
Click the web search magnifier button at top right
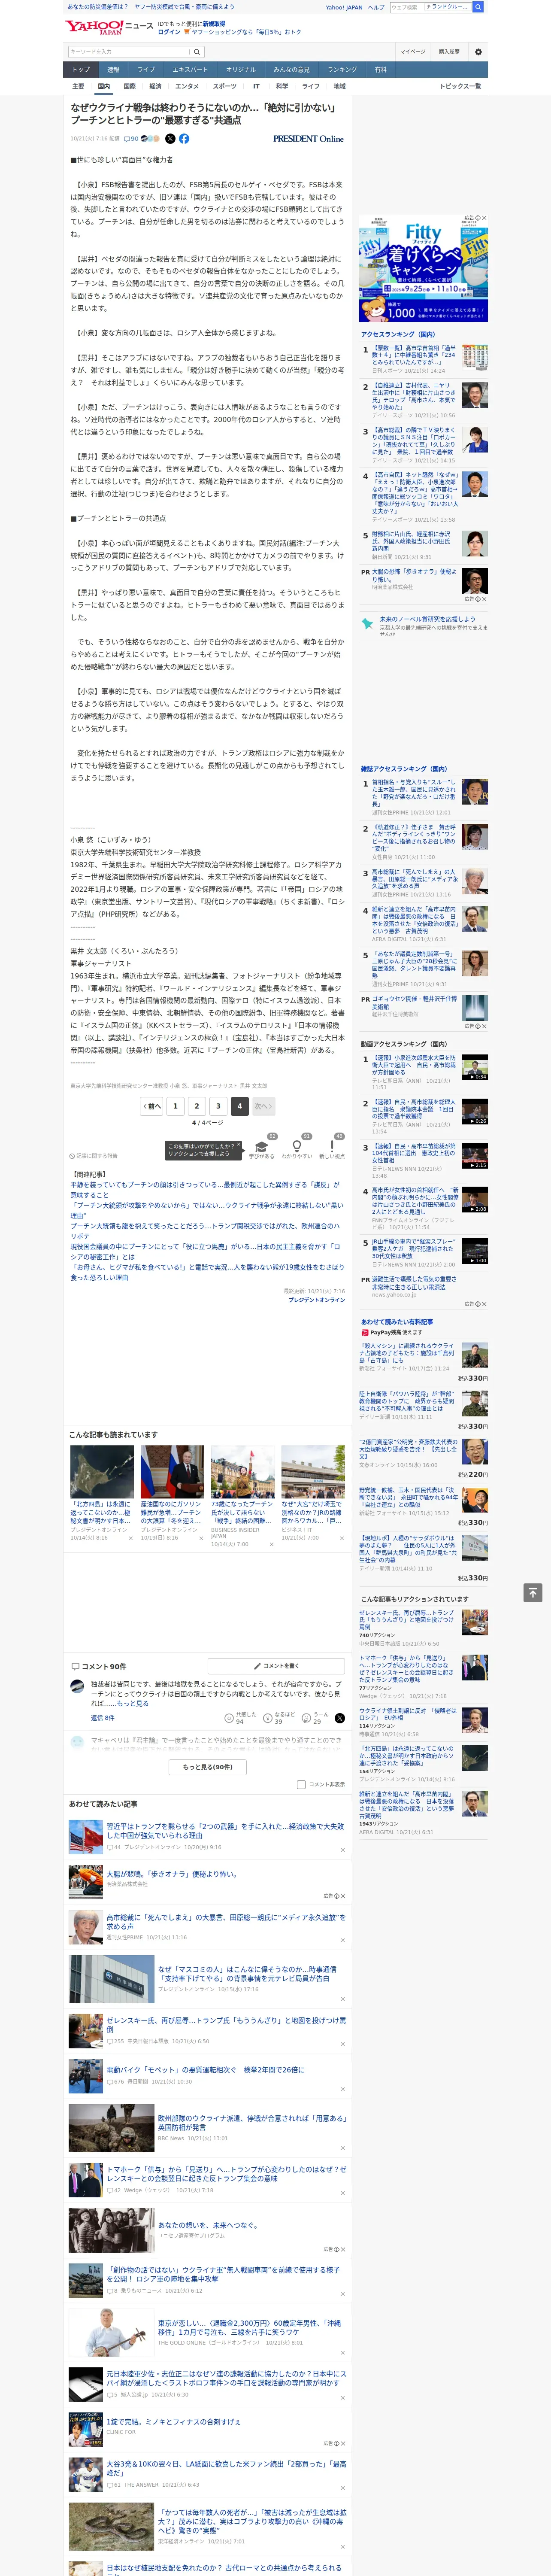(478, 7)
